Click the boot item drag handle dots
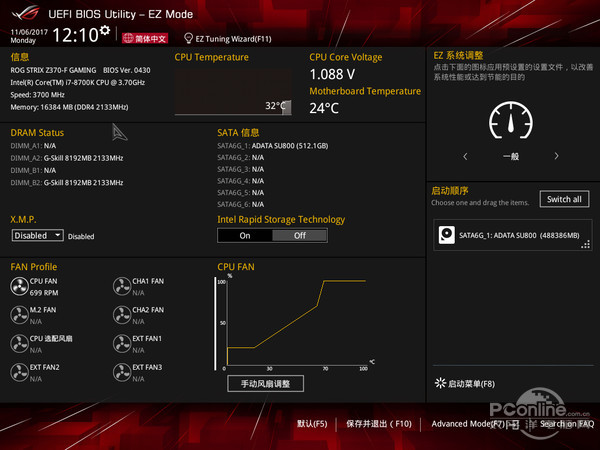600x450 pixels. [585, 244]
